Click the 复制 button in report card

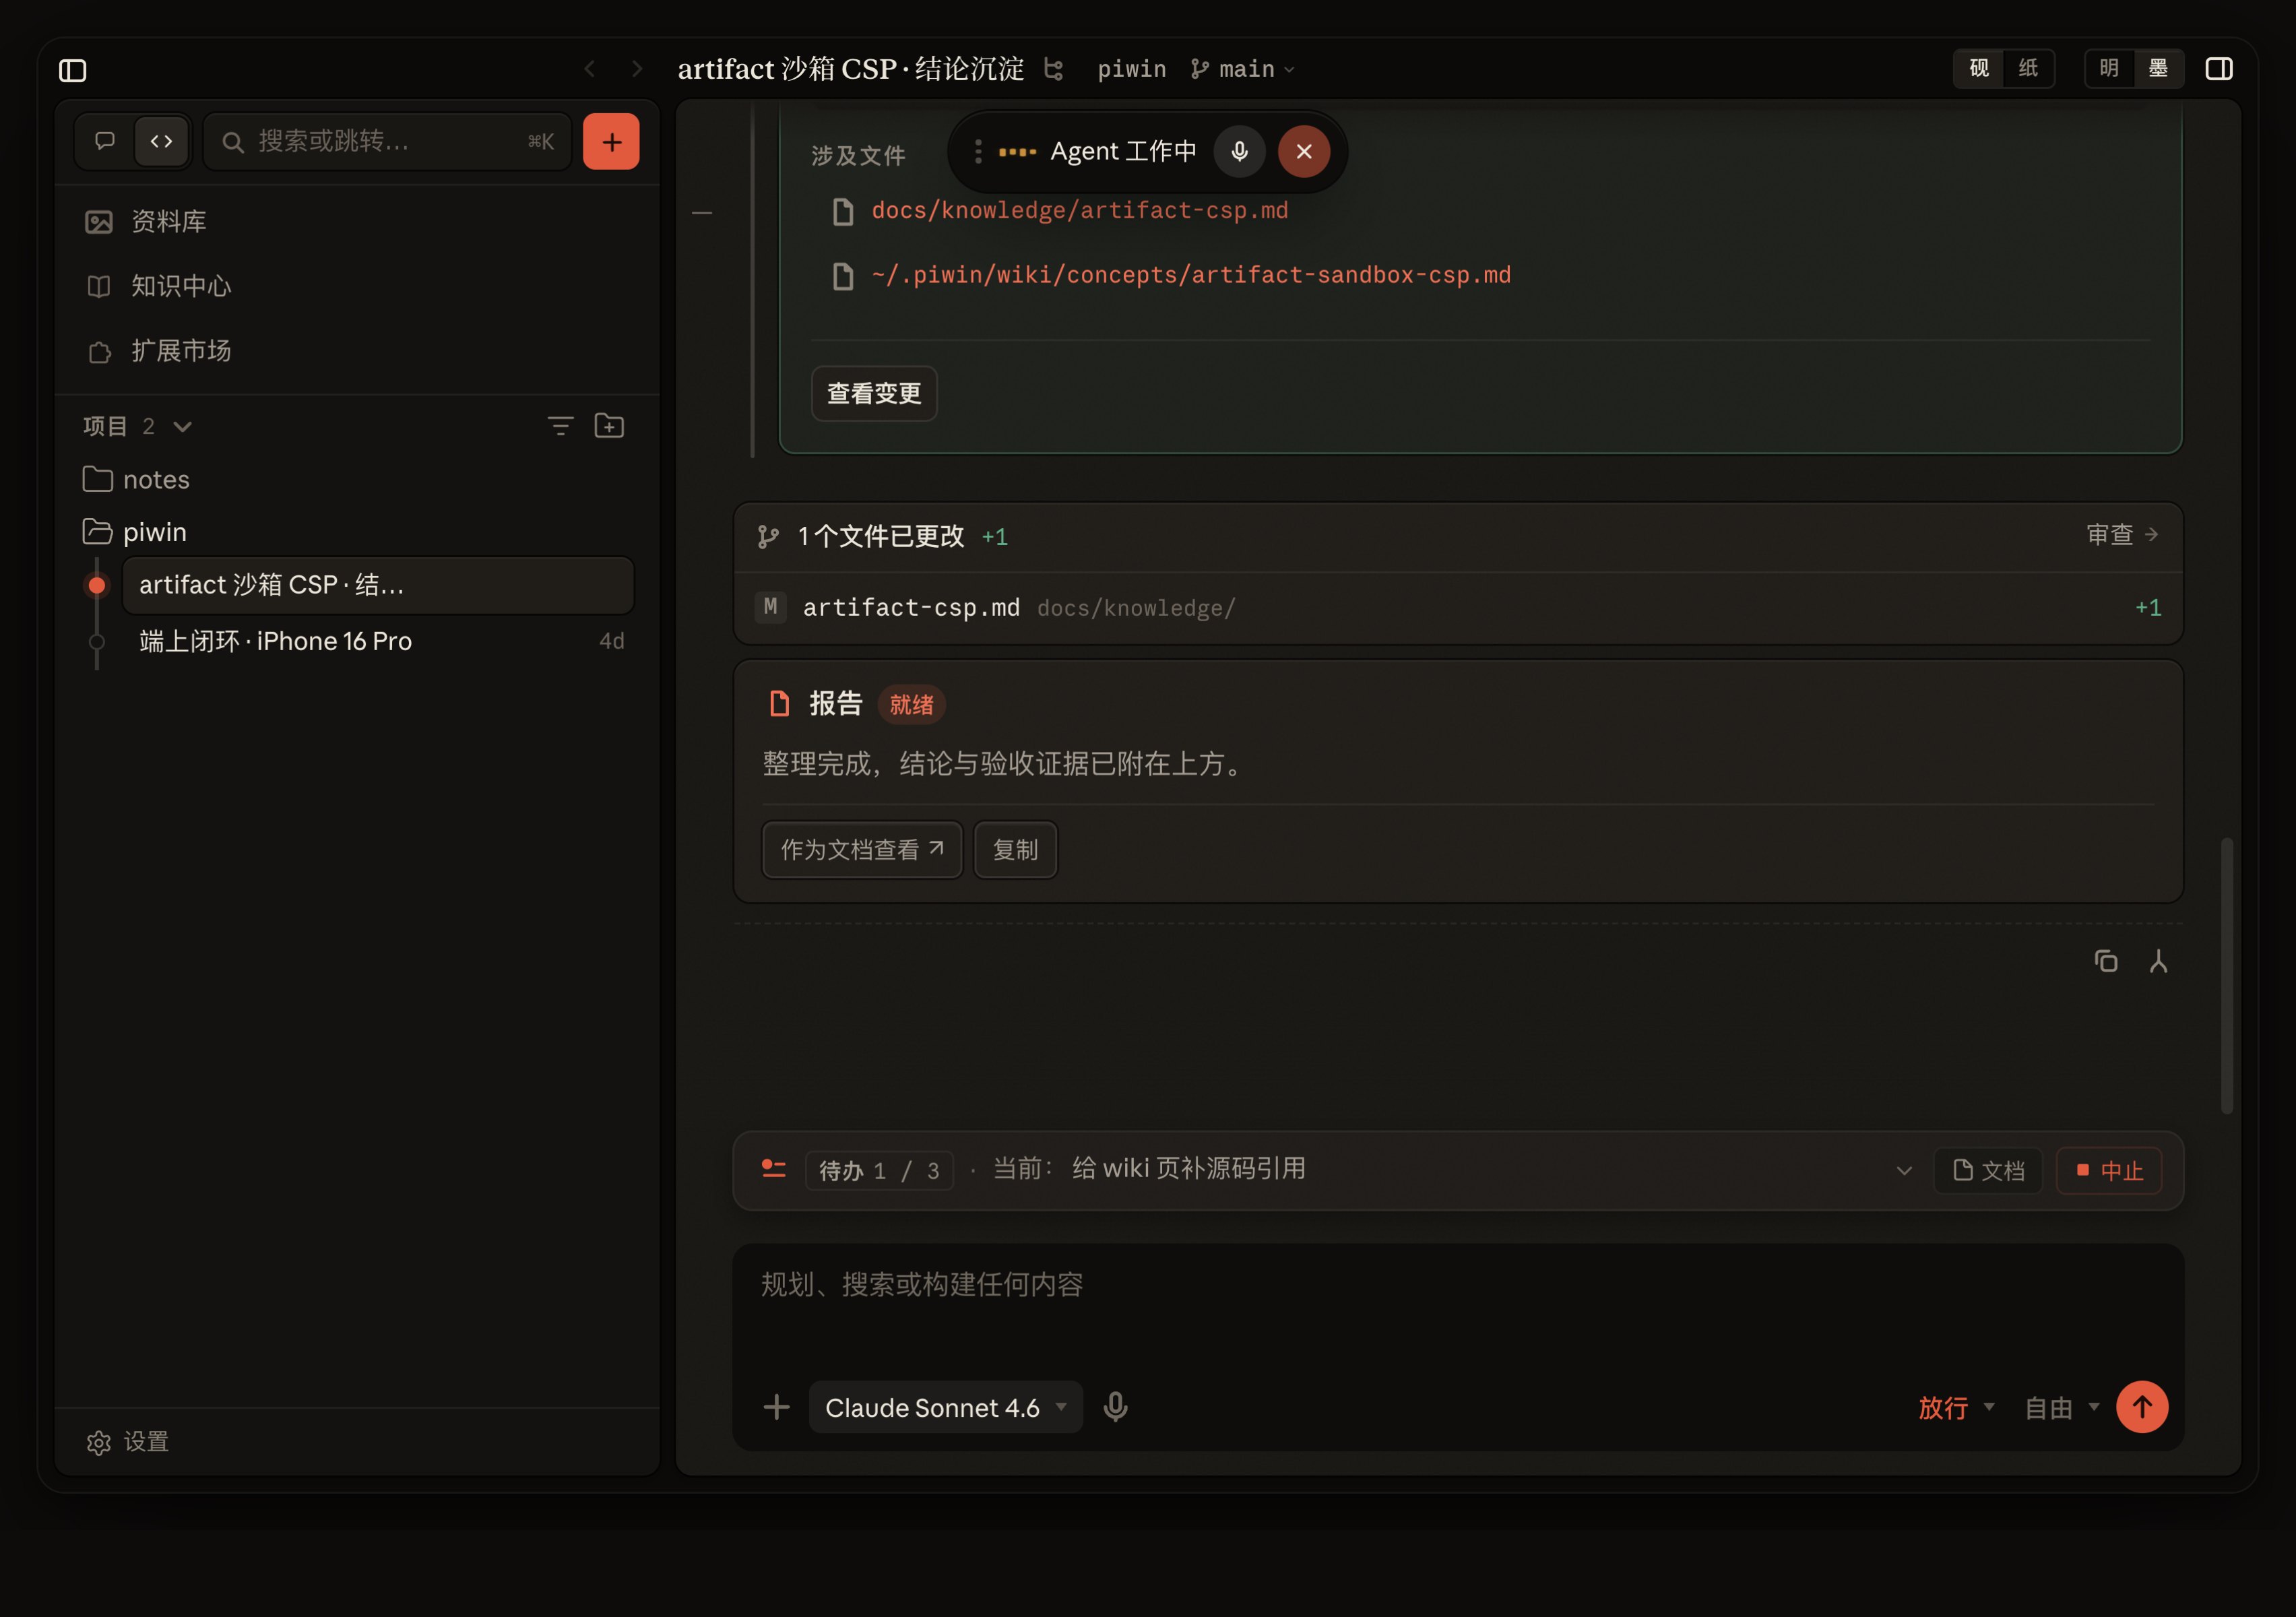(1015, 850)
